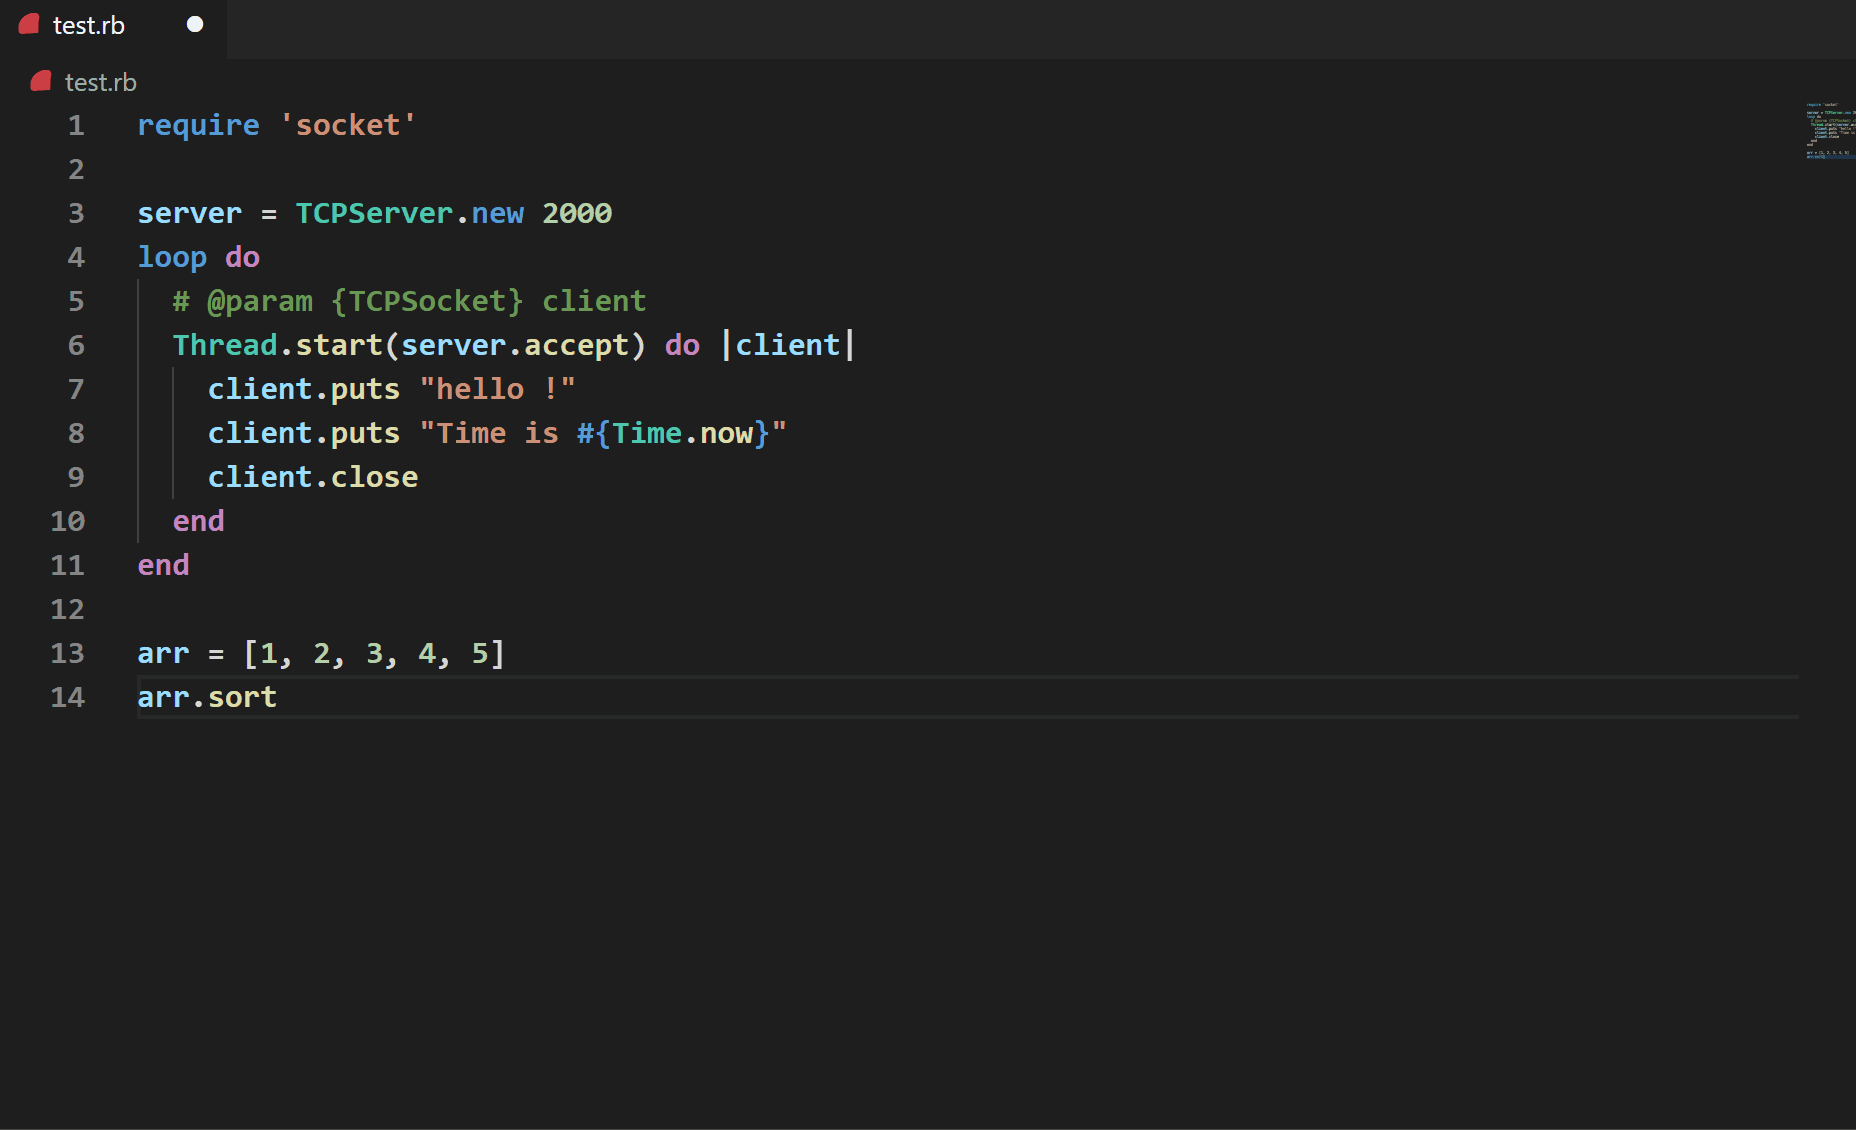Click the loop keyword on line 4
Image resolution: width=1856 pixels, height=1130 pixels.
point(172,258)
